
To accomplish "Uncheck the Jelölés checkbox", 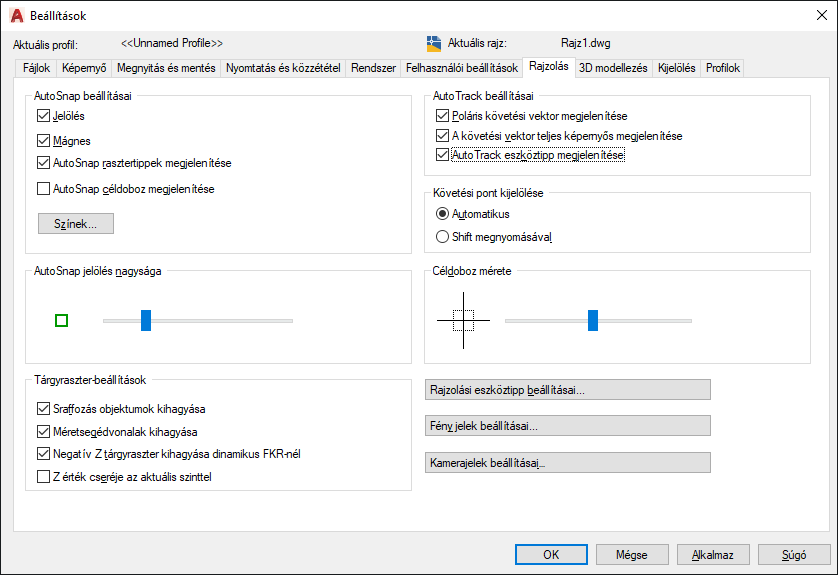I will pos(43,115).
